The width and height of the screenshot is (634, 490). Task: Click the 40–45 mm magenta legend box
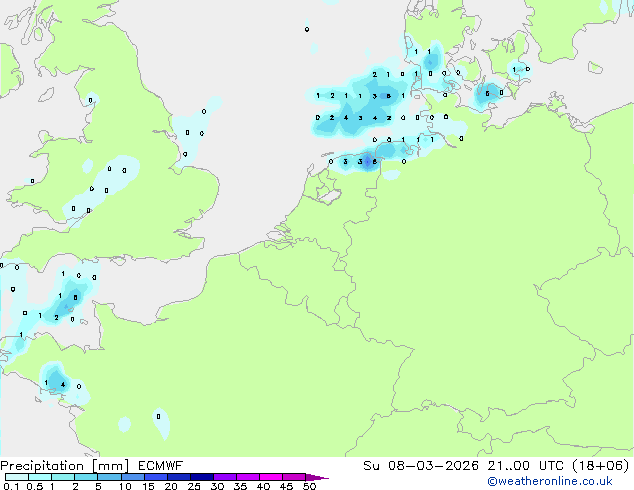pyautogui.click(x=271, y=477)
